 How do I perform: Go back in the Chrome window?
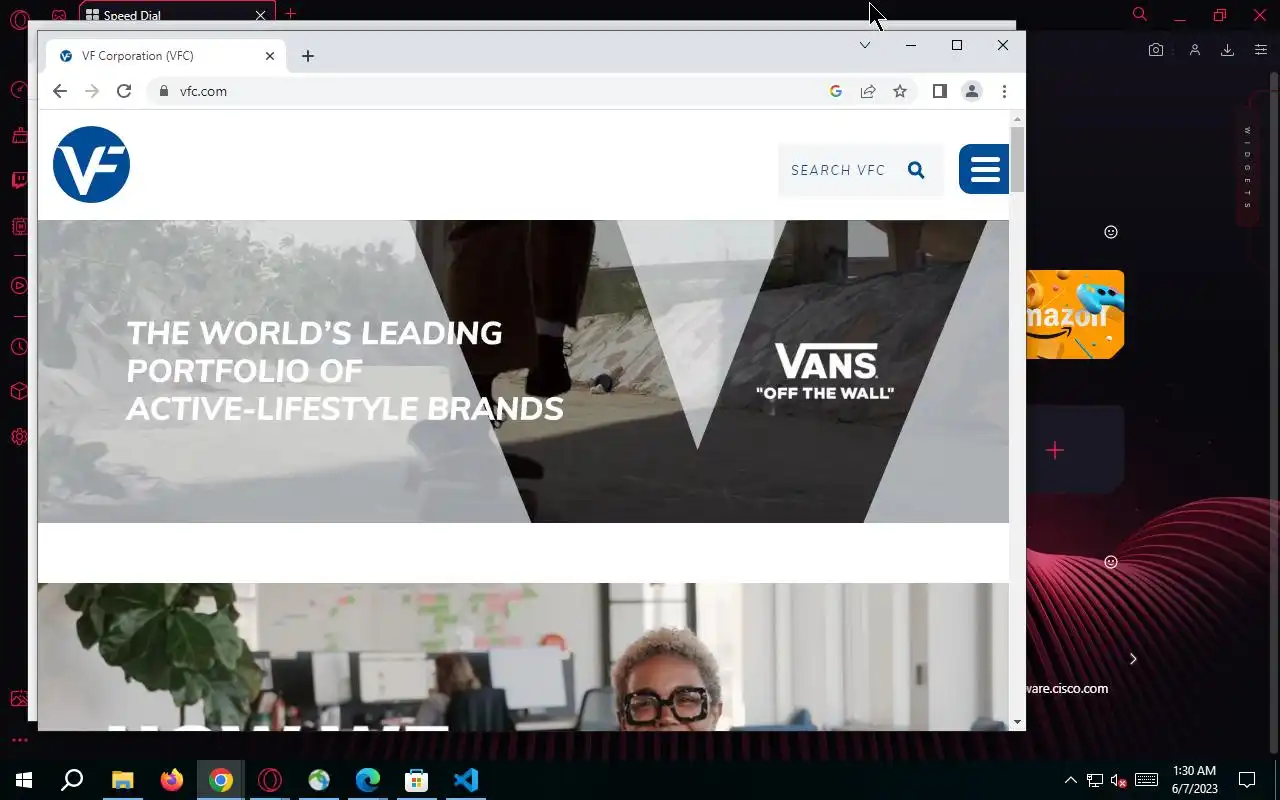(60, 91)
